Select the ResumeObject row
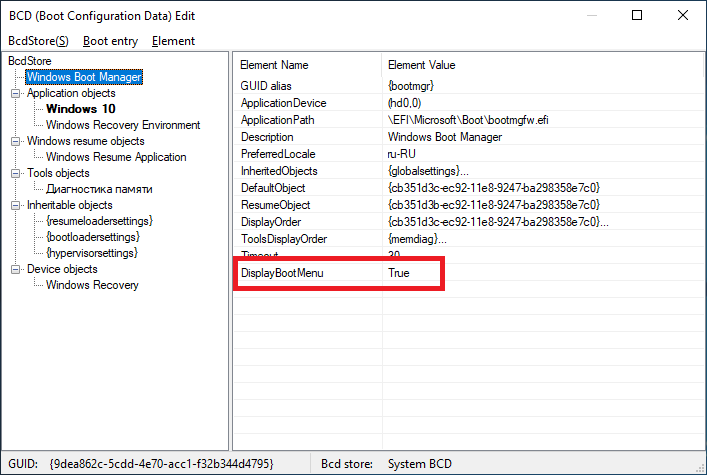The height and width of the screenshot is (475, 707). [469, 205]
